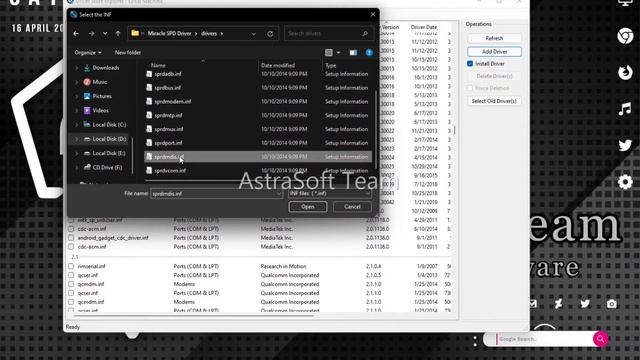Screen dimensions: 640x360
Task: Open Chrome icon on desktop sidebar
Action: pyautogui.click(x=625, y=36)
